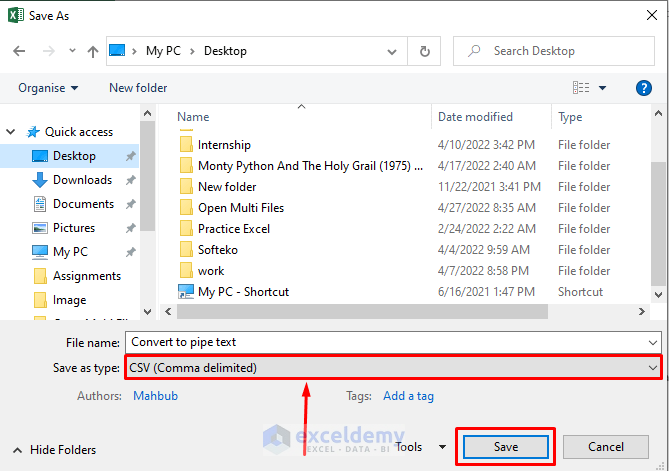
Task: Select Desktop in Quick access
Action: tap(70, 156)
